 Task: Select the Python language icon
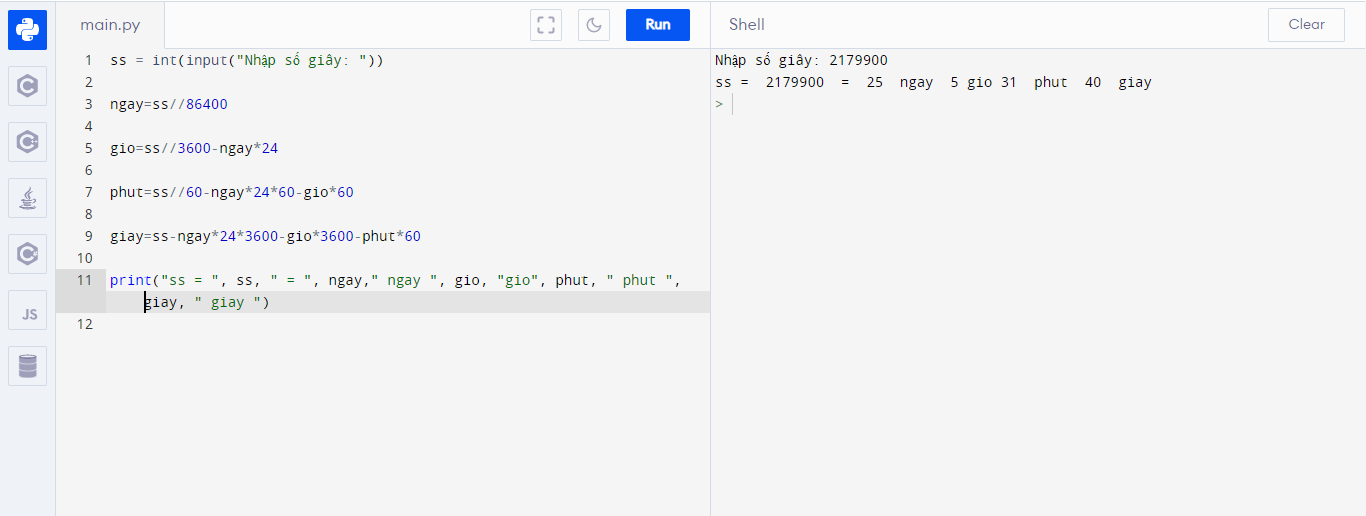coord(27,30)
